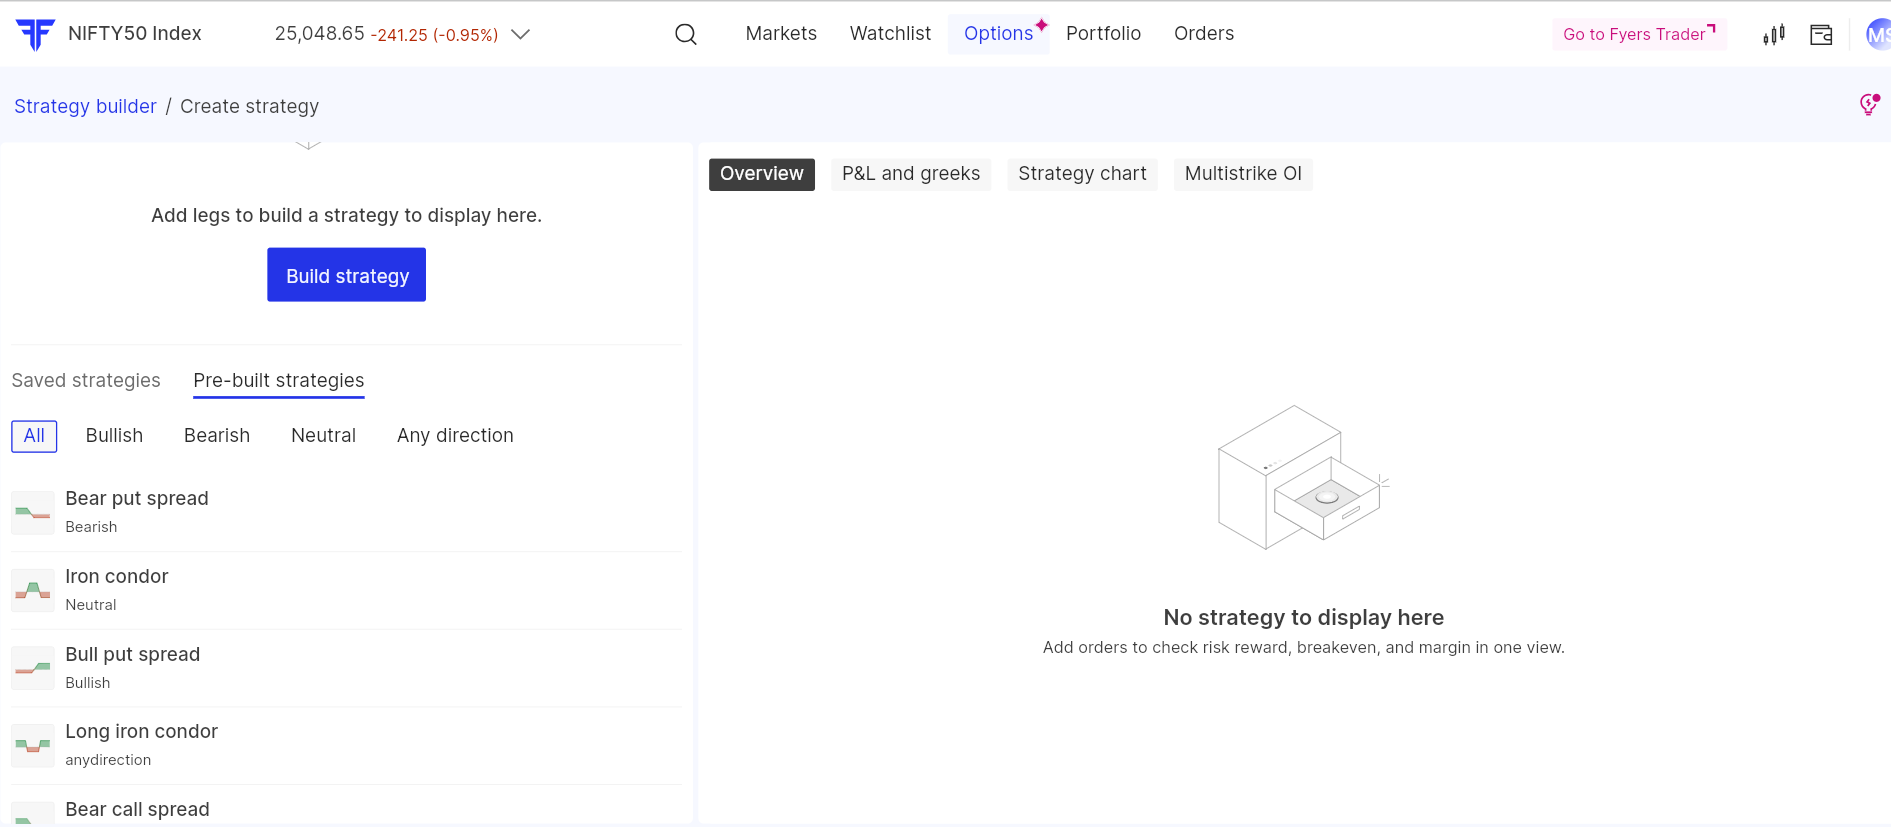The height and width of the screenshot is (827, 1891).
Task: Open the P&L and greeks tab
Action: (910, 174)
